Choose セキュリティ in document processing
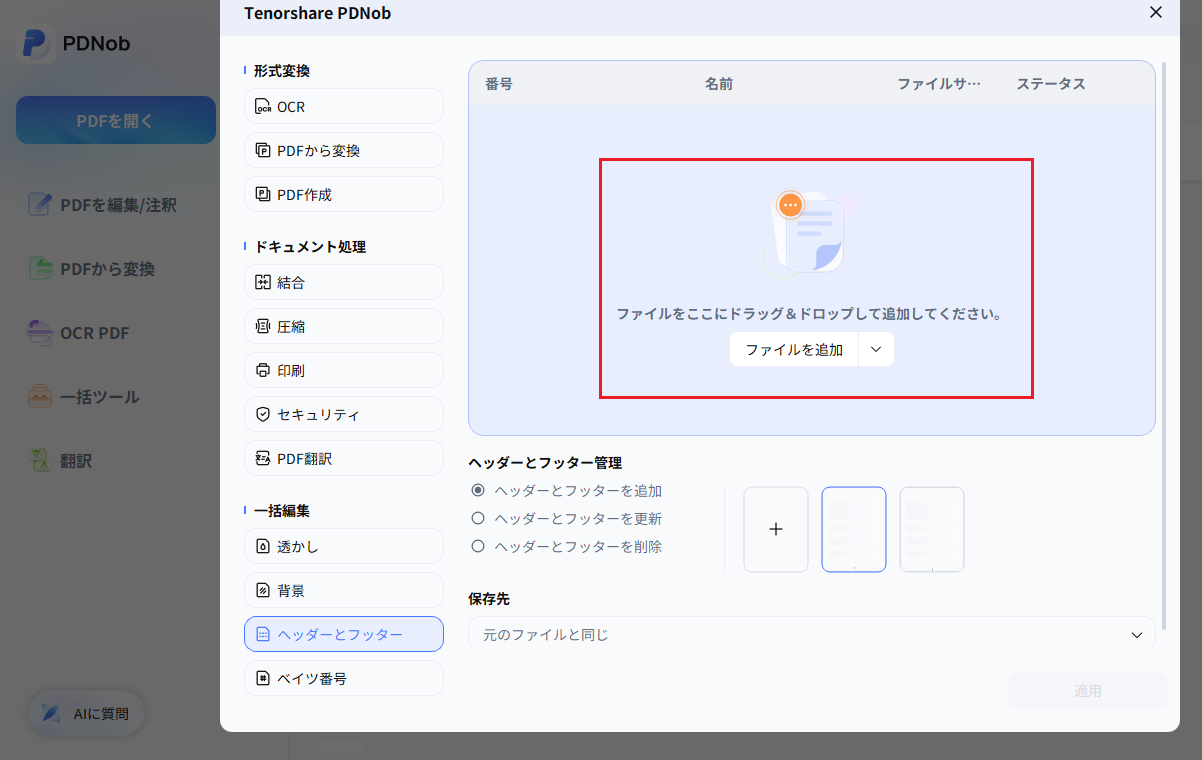Screen dimensions: 1202x760 [x=344, y=415]
